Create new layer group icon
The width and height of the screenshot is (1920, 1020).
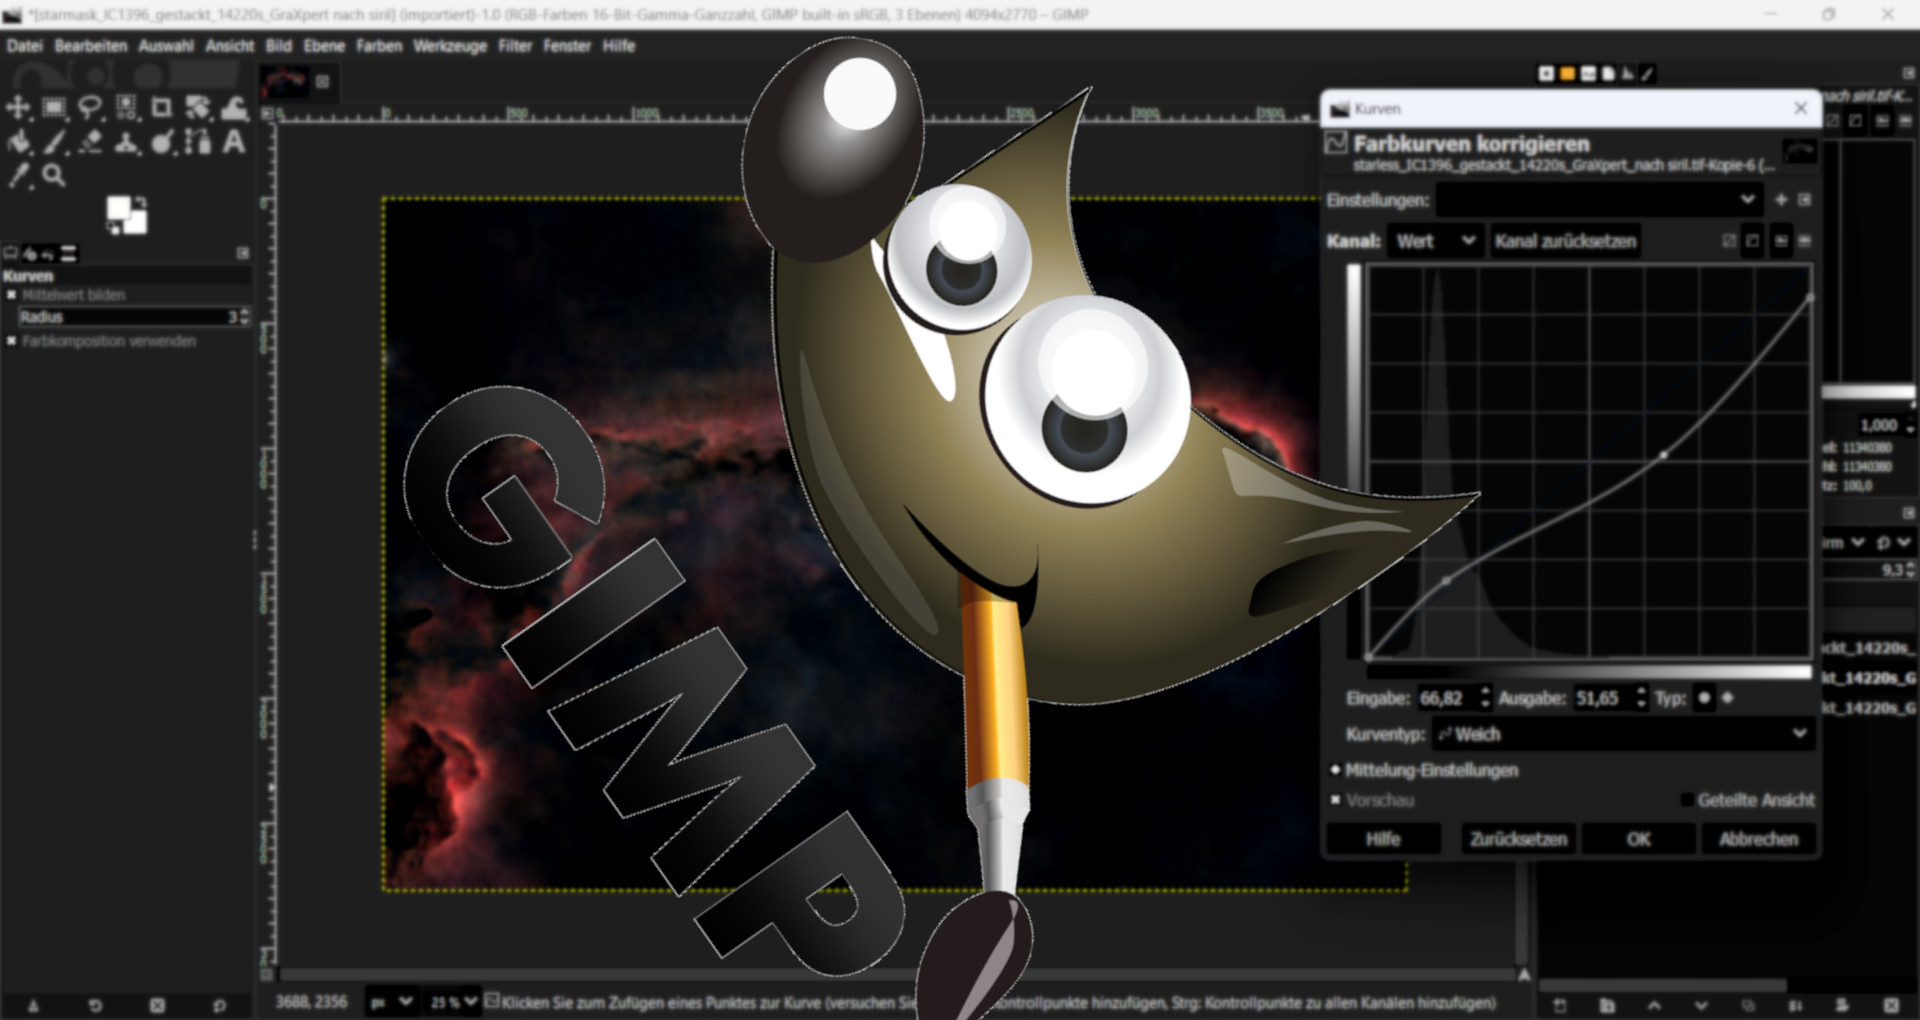[x=1607, y=1005]
